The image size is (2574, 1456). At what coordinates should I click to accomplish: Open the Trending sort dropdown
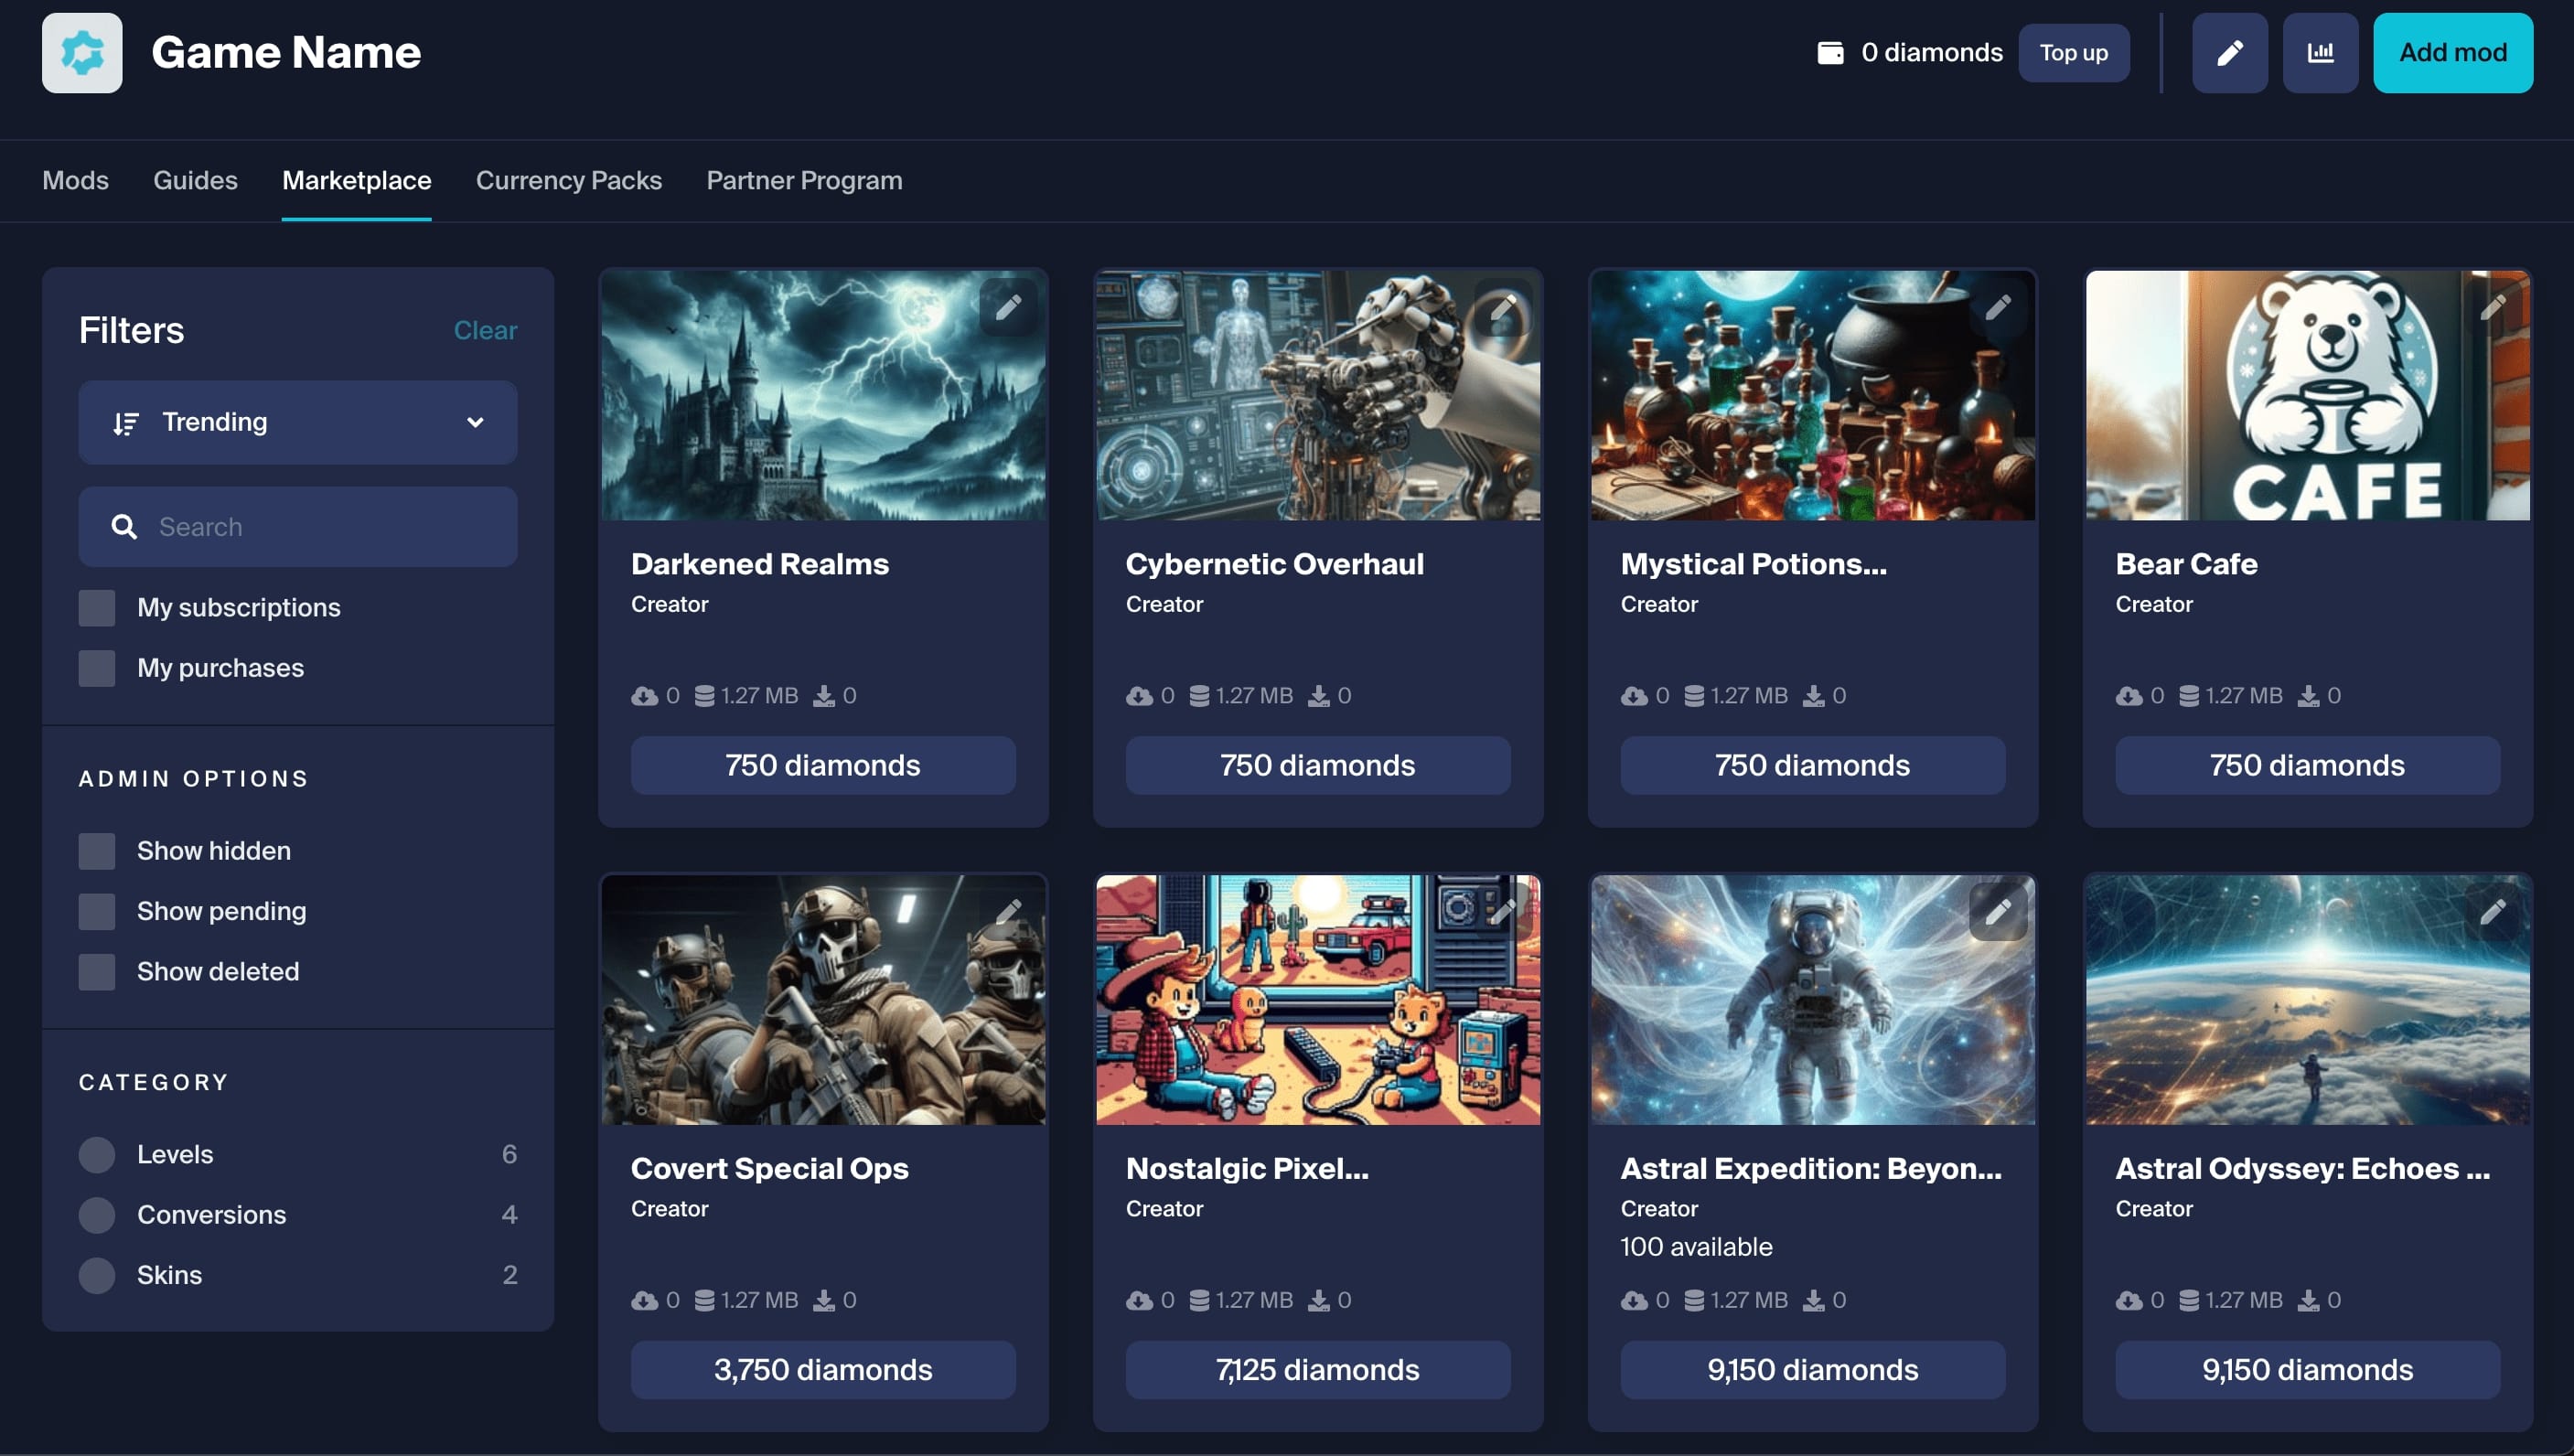coord(298,422)
